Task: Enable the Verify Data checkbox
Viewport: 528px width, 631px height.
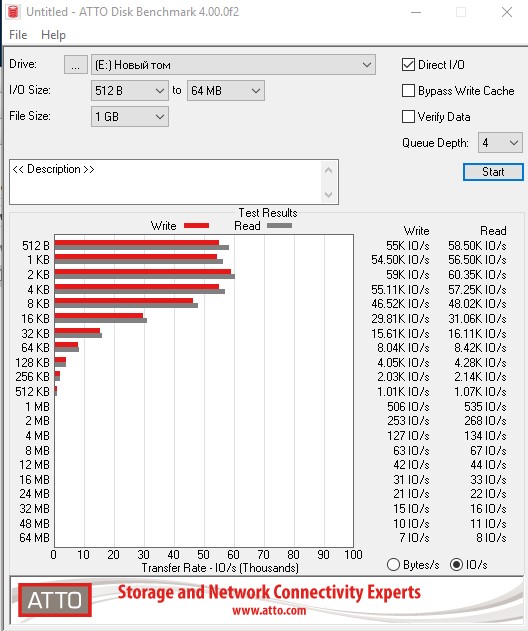Action: [408, 117]
